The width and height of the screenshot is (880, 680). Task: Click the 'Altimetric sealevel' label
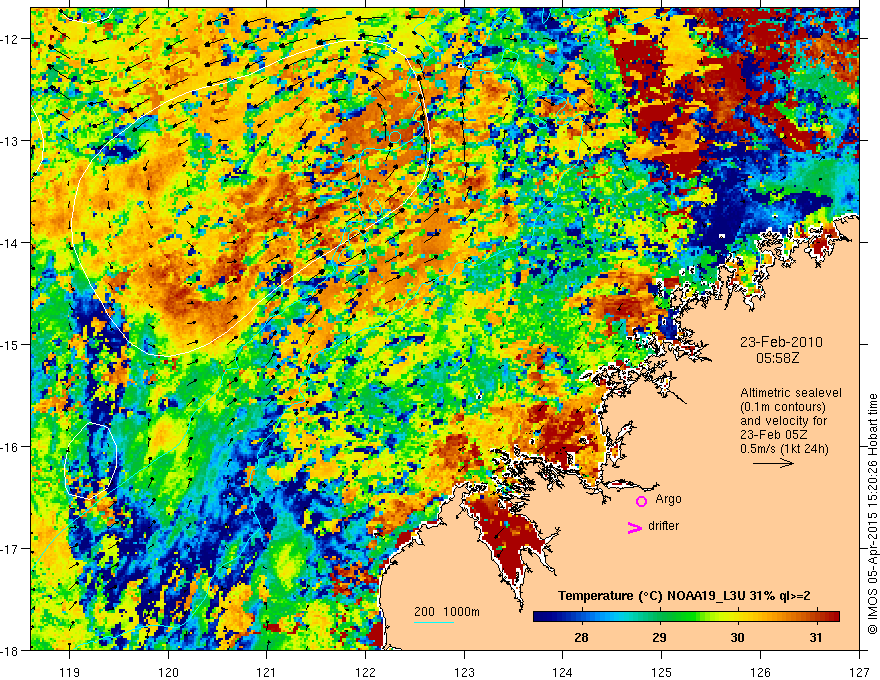point(791,393)
